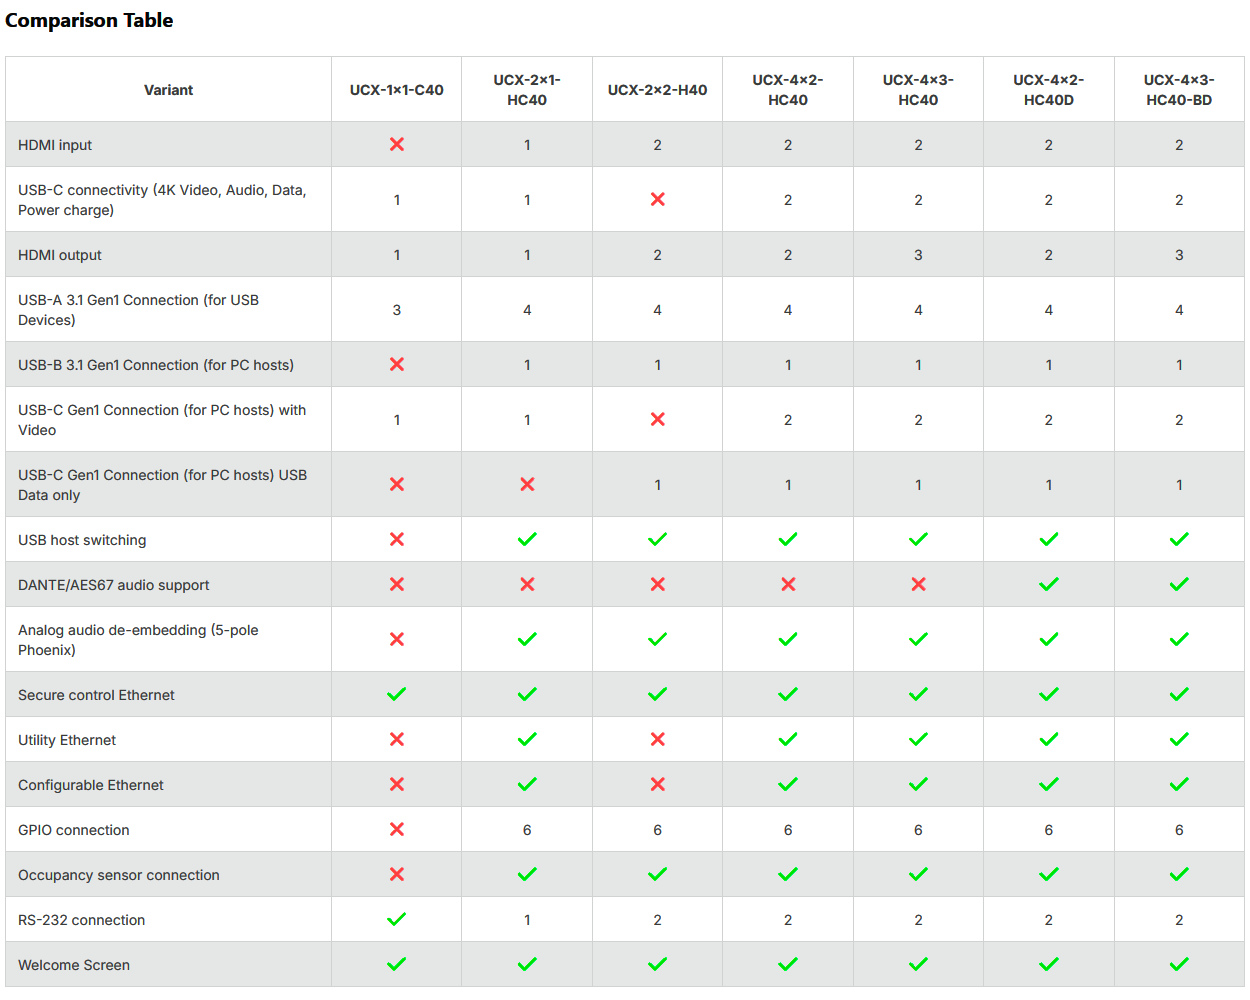Select the UCX-2×2-H40 column header

coord(658,90)
